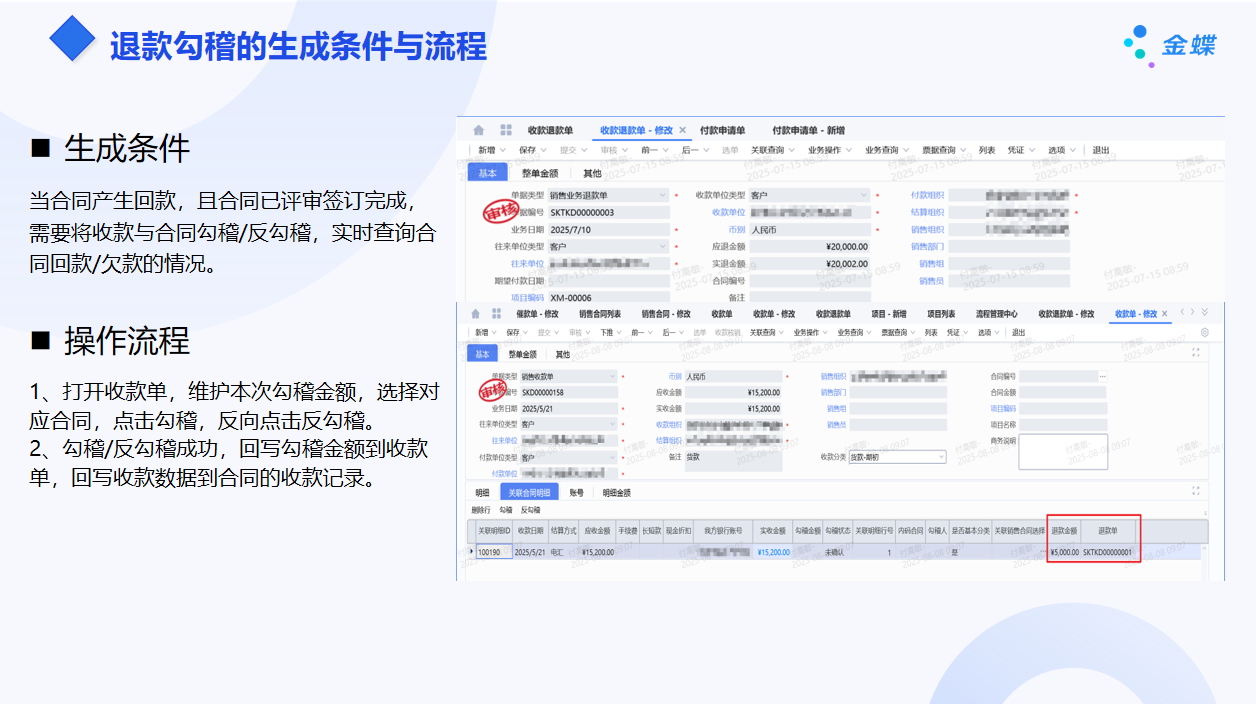1256x704 pixels.
Task: Click the tab list double-chevron icon
Action: (x=1204, y=313)
